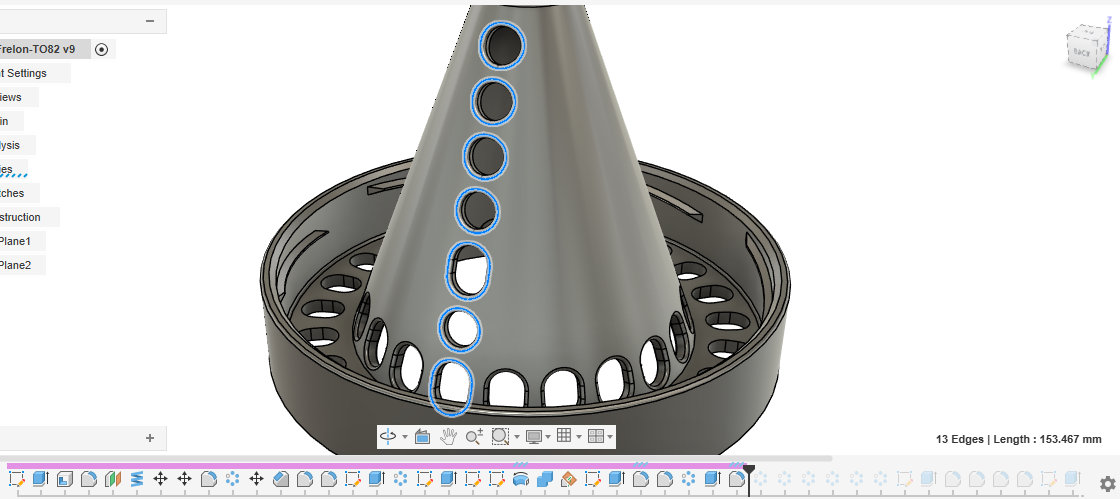The width and height of the screenshot is (1120, 499).
Task: Activate the Pan hand tool
Action: (x=448, y=437)
